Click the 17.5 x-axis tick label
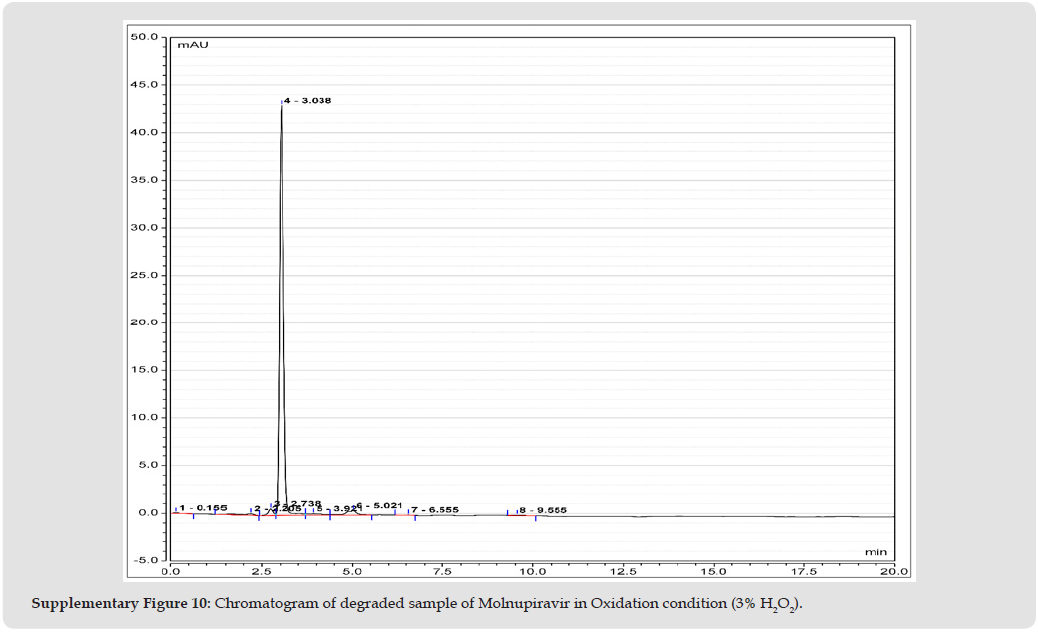This screenshot has width=1038, height=634. 803,572
